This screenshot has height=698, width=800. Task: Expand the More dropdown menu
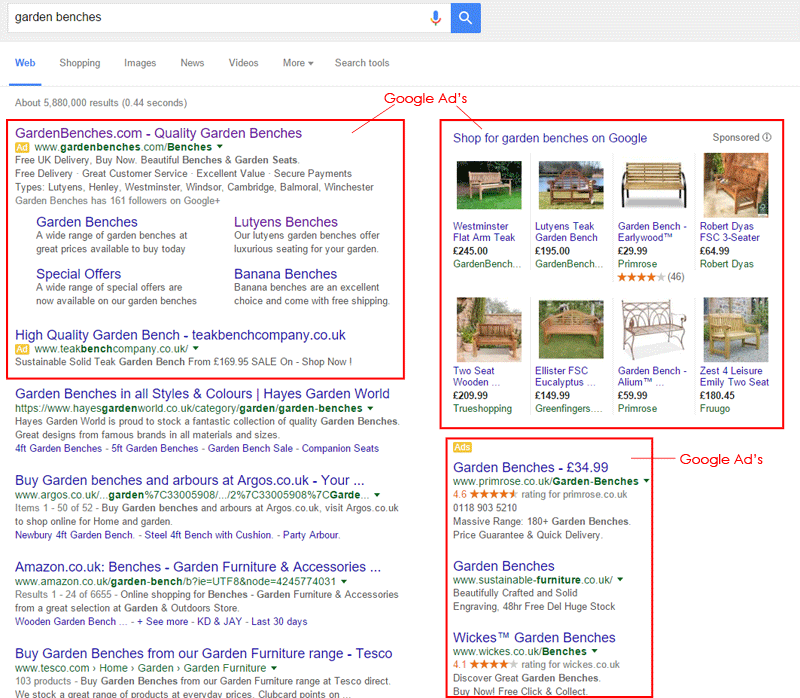point(298,63)
